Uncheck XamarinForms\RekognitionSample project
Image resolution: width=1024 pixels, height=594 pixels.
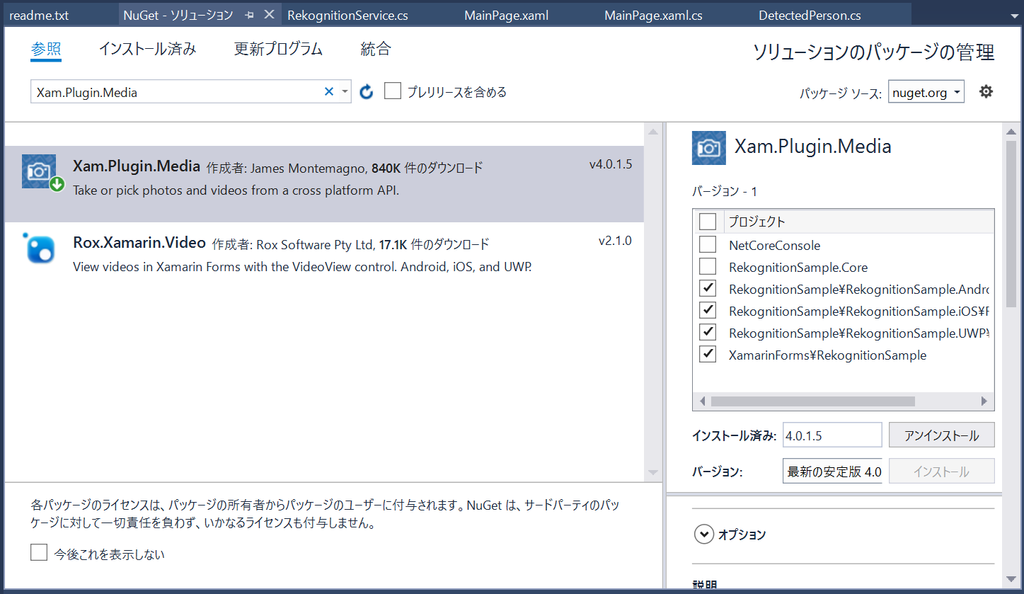pos(707,354)
